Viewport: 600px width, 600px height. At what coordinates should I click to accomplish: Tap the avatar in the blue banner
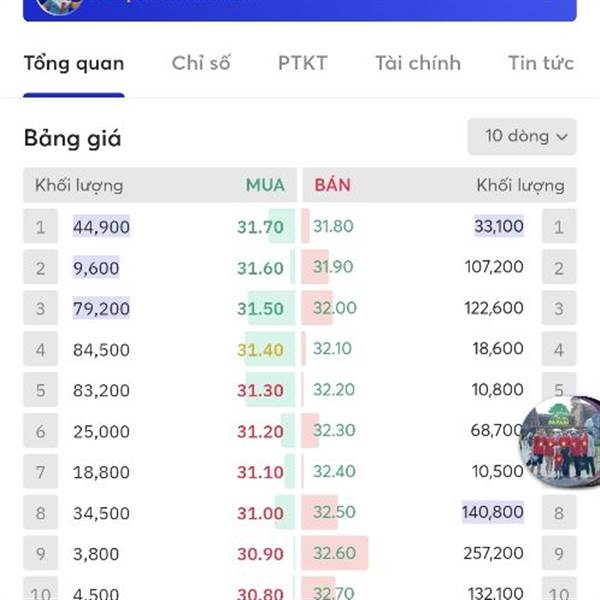(x=59, y=6)
